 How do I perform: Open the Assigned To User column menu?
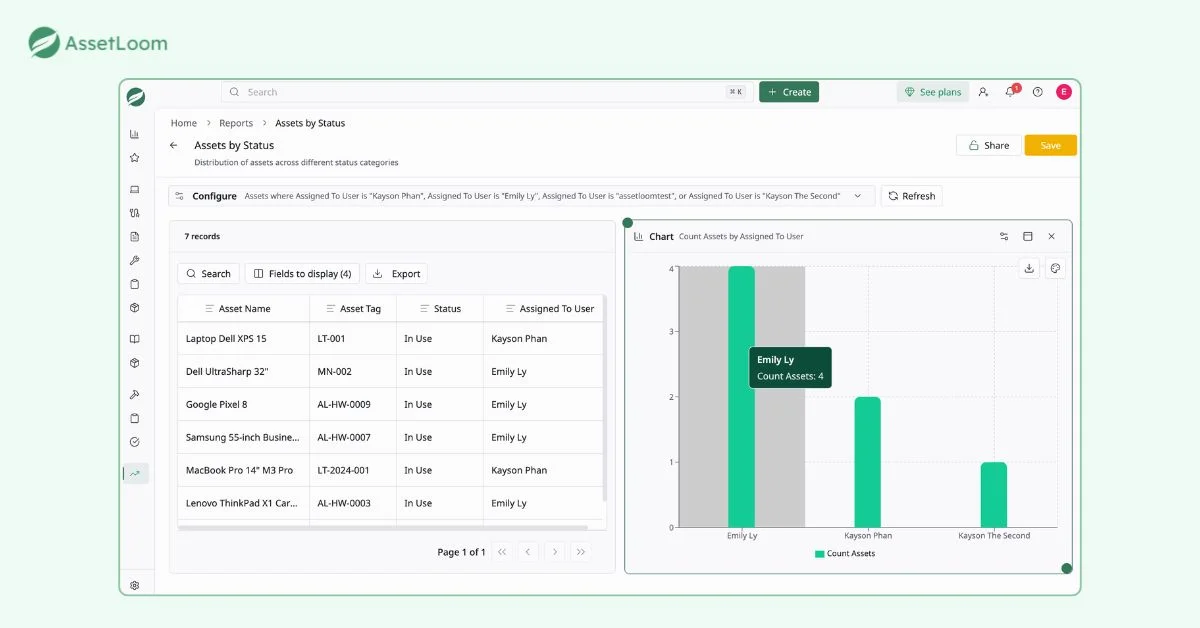[x=511, y=309]
